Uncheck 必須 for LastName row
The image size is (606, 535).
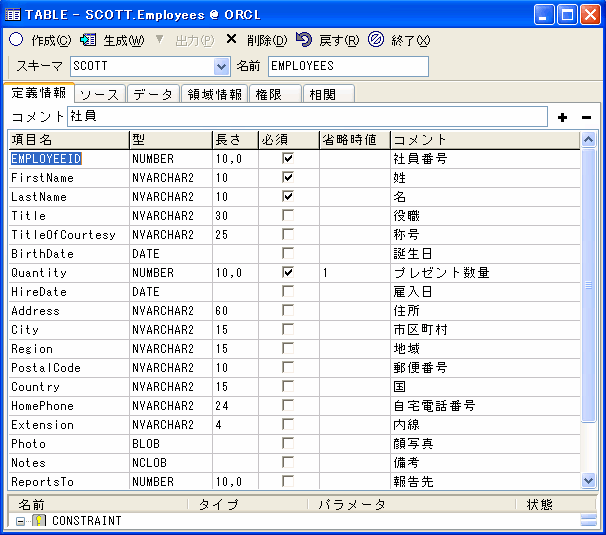coord(288,196)
